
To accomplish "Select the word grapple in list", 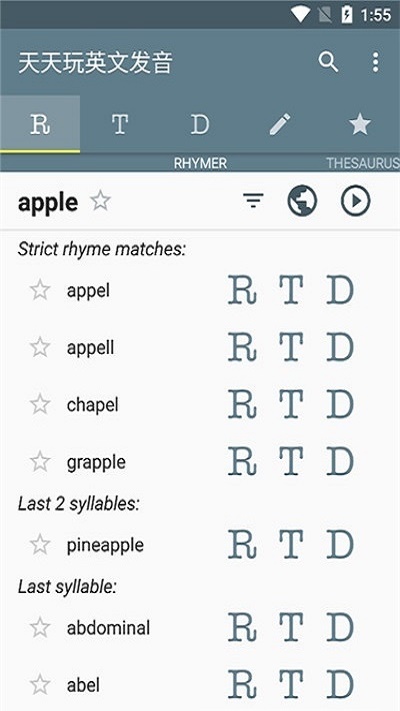I will tap(96, 463).
